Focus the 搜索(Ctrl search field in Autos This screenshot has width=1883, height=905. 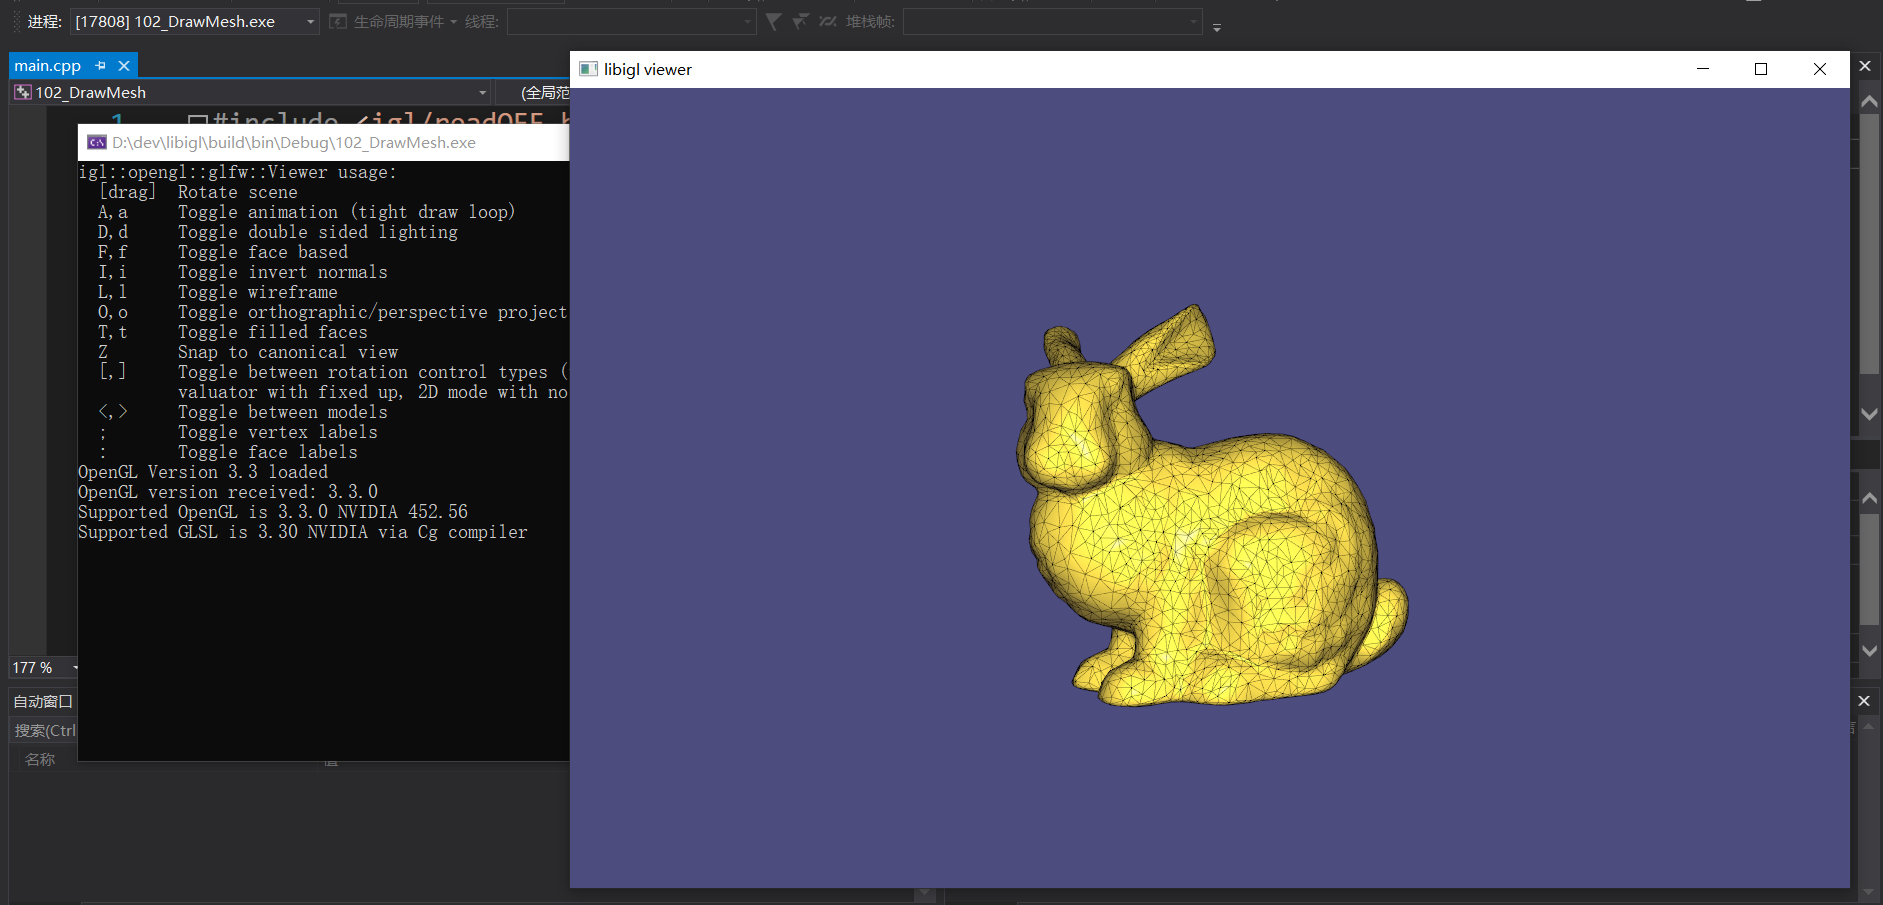(x=44, y=730)
